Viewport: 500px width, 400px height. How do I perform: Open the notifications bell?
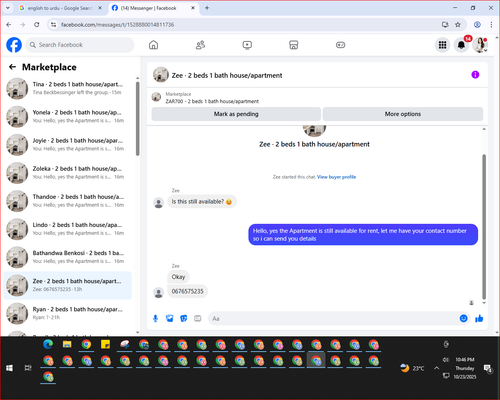(461, 45)
